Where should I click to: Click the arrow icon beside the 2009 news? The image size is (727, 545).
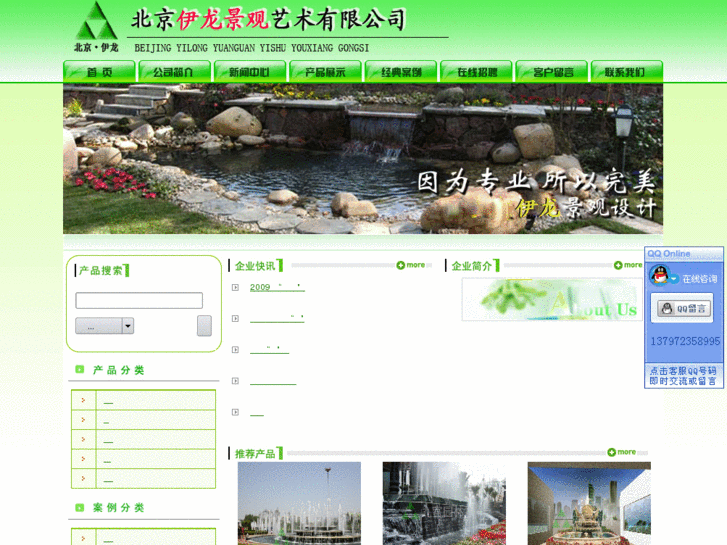click(236, 288)
